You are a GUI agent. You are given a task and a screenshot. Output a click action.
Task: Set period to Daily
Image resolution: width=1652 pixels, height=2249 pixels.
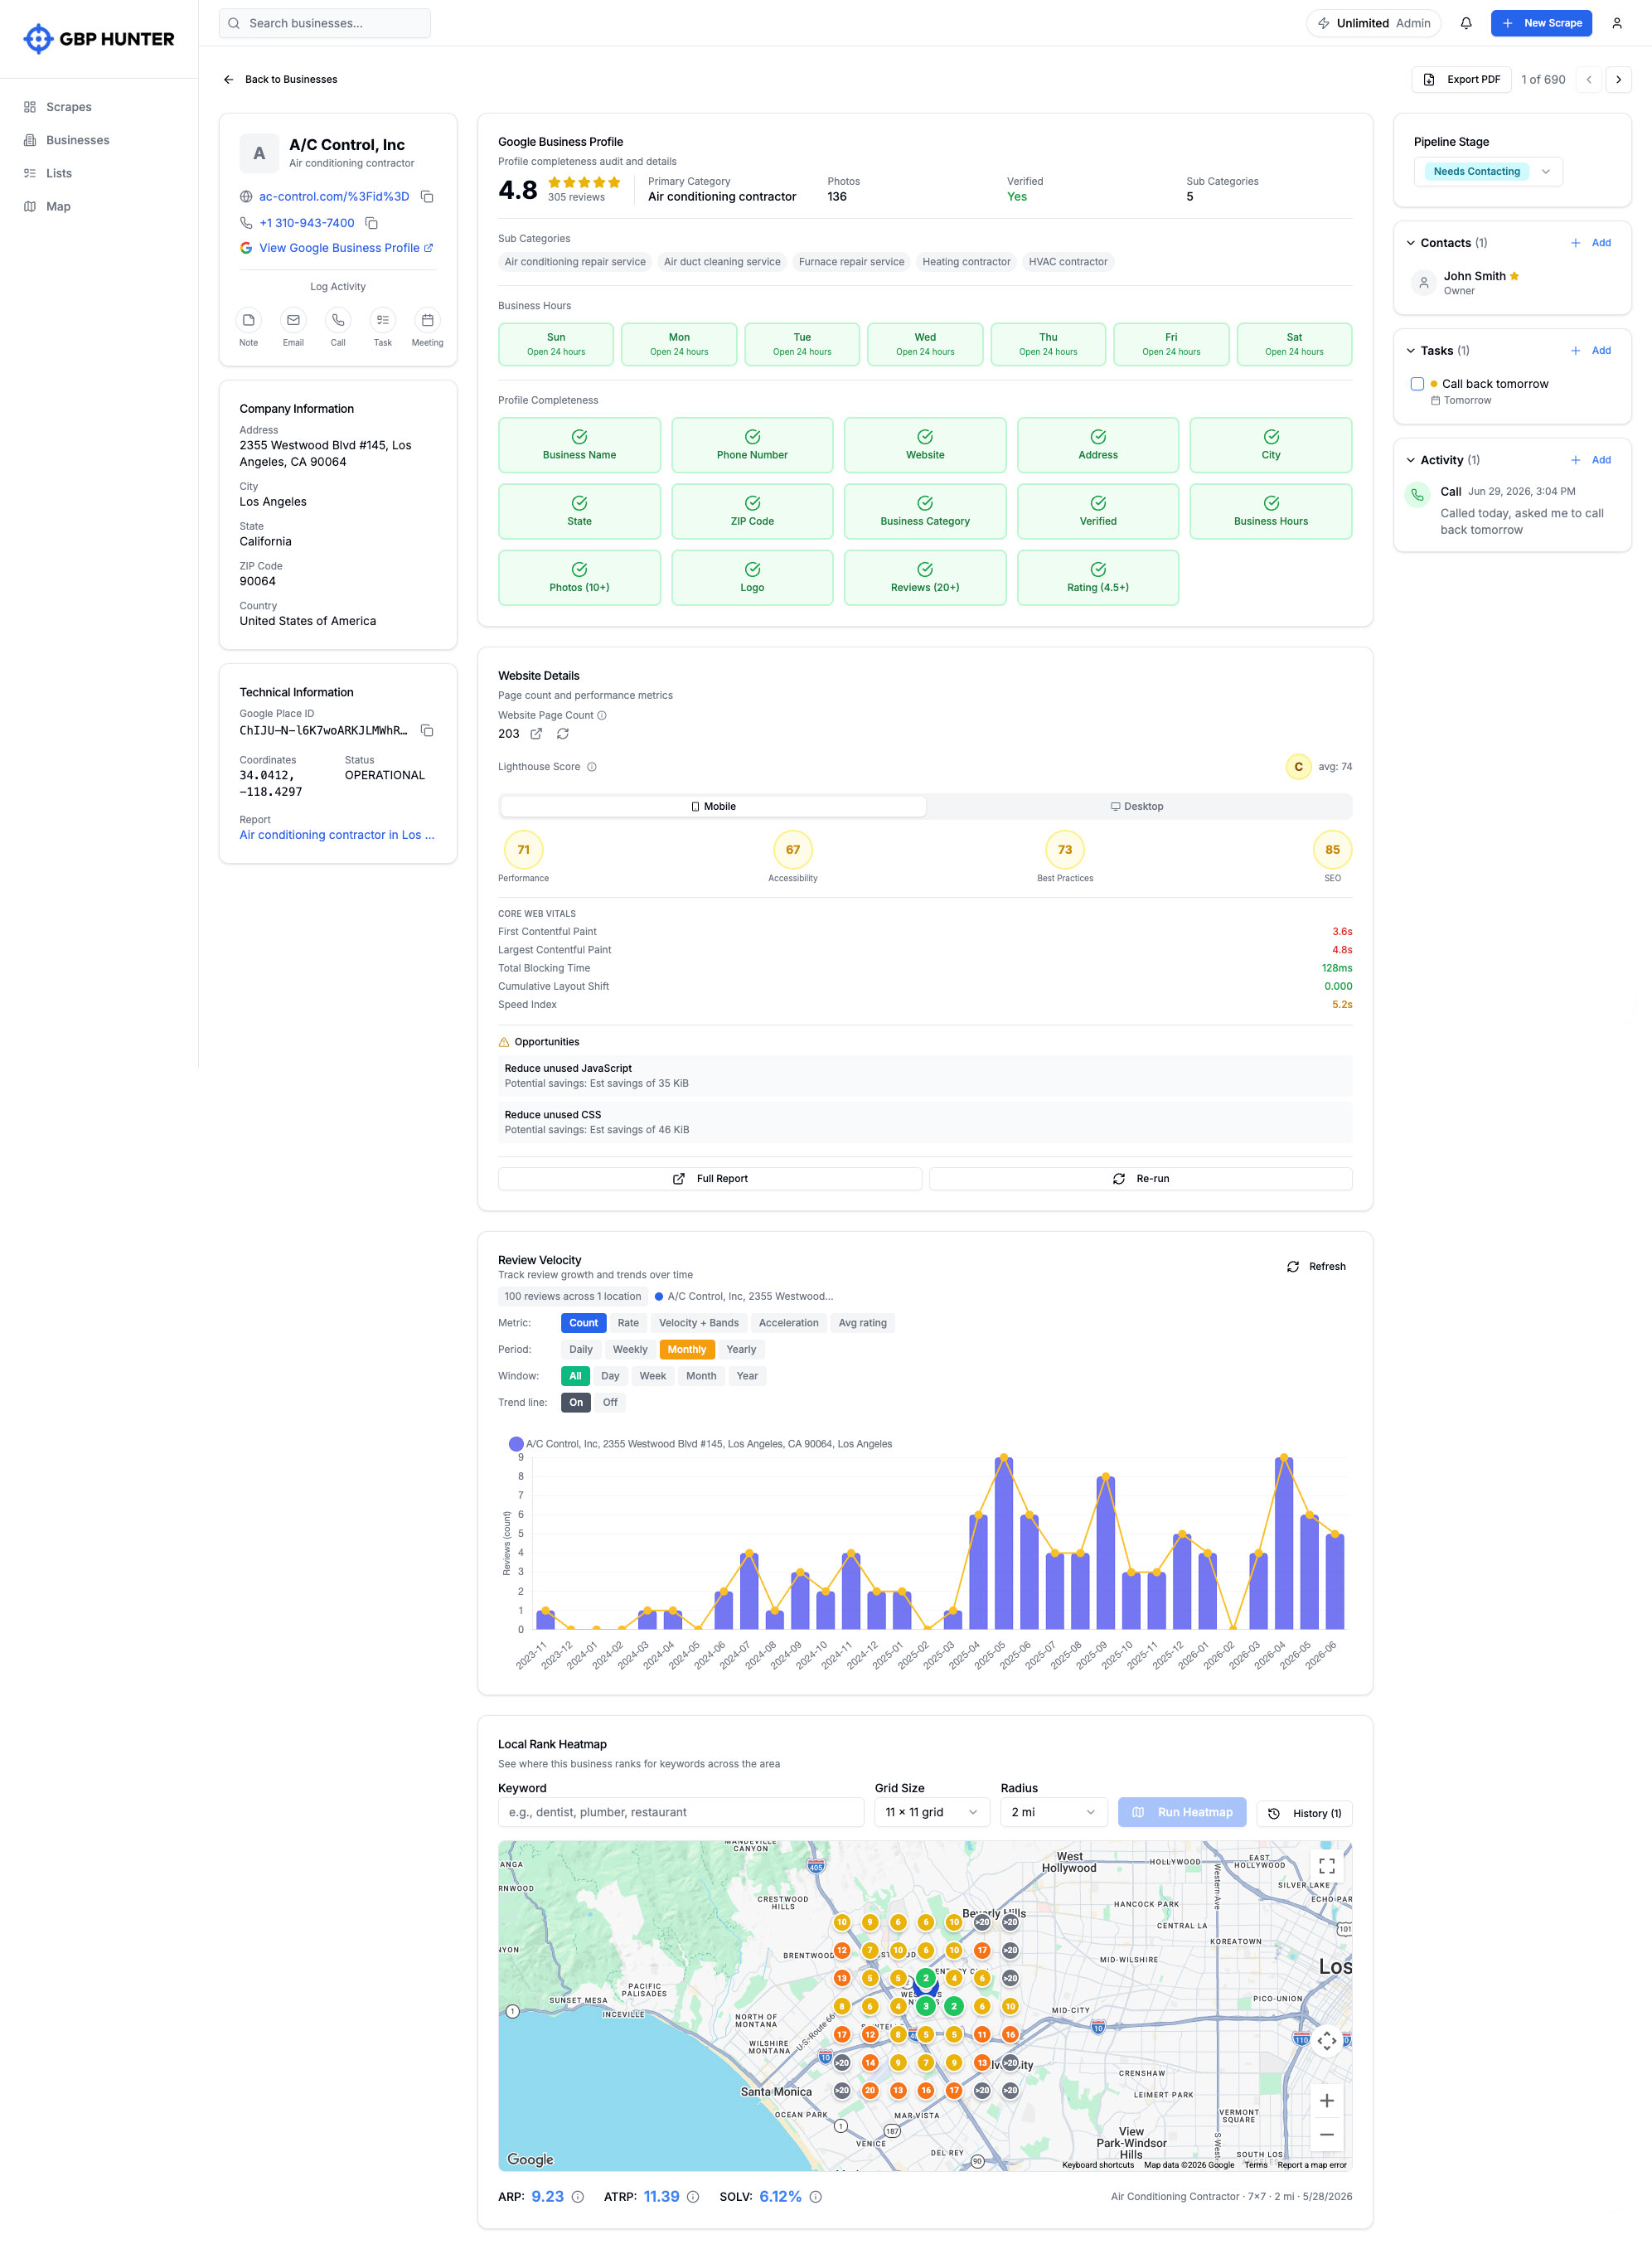pyautogui.click(x=581, y=1349)
